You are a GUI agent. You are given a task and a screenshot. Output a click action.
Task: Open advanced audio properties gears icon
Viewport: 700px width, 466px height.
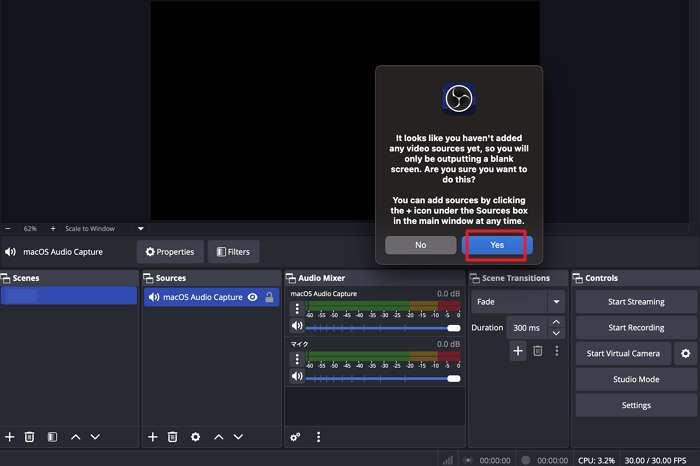point(295,437)
